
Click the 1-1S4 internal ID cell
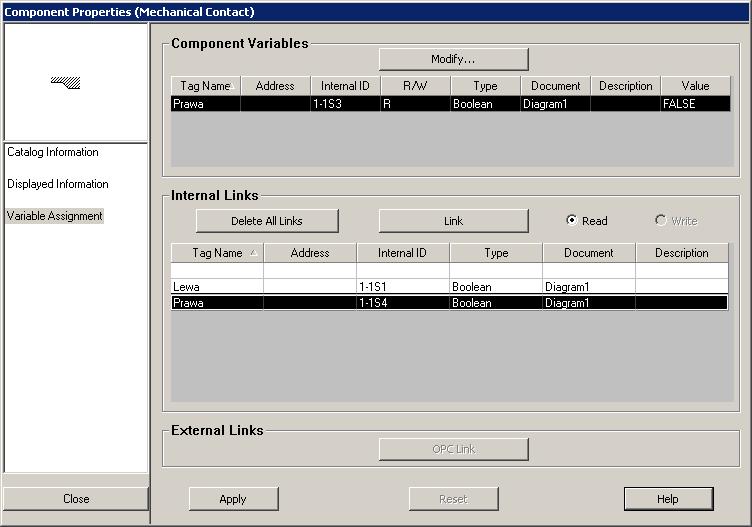pos(402,303)
